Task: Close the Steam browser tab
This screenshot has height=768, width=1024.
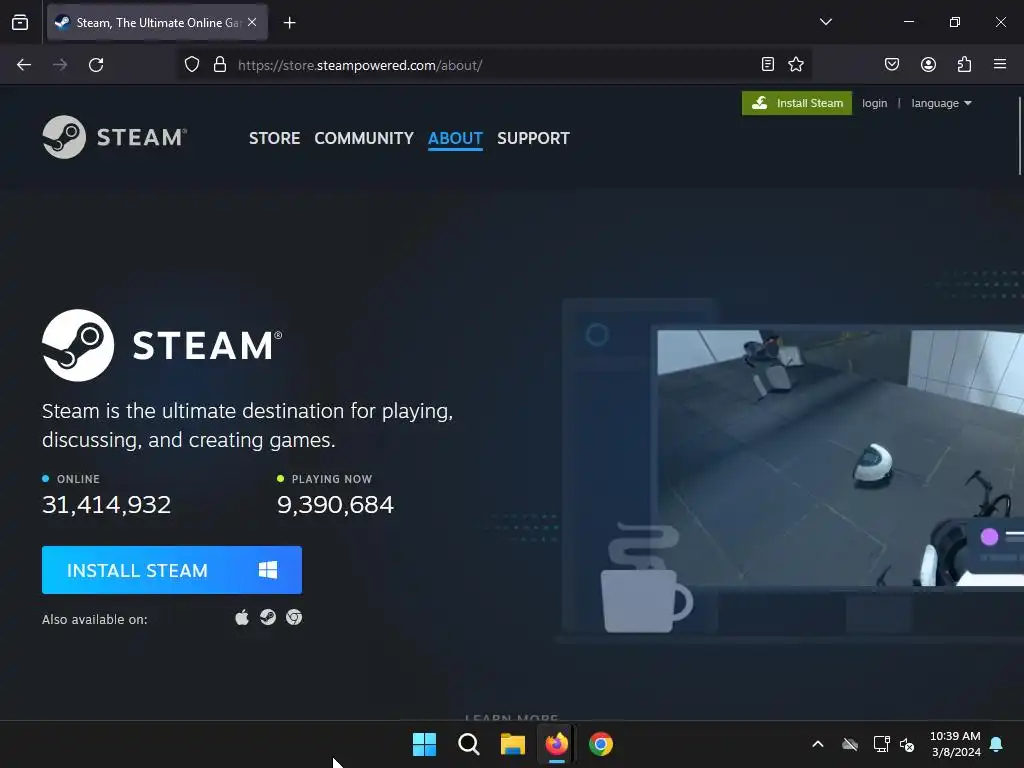Action: point(252,22)
